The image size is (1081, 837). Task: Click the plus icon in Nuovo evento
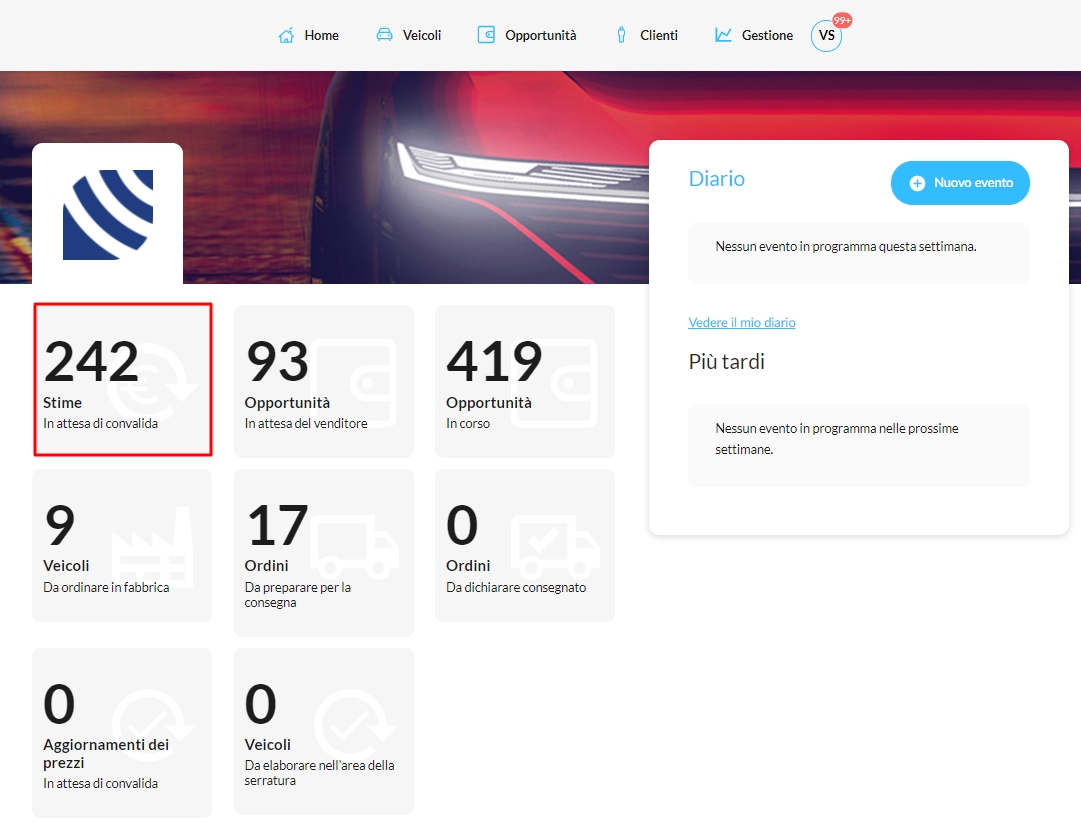tap(917, 183)
